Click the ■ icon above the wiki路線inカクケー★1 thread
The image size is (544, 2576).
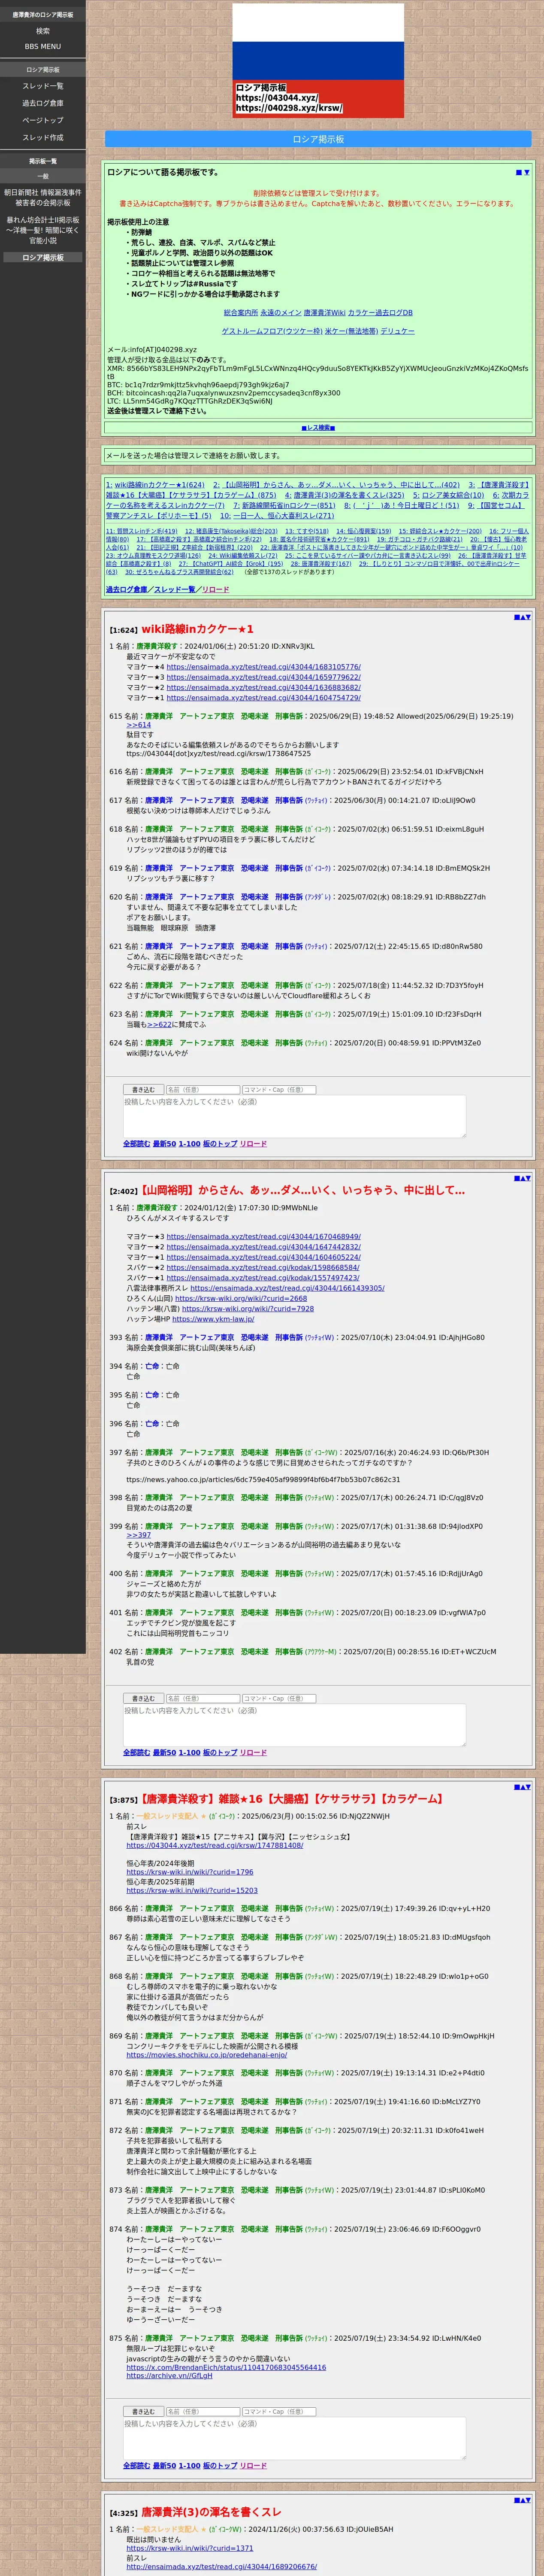[516, 617]
